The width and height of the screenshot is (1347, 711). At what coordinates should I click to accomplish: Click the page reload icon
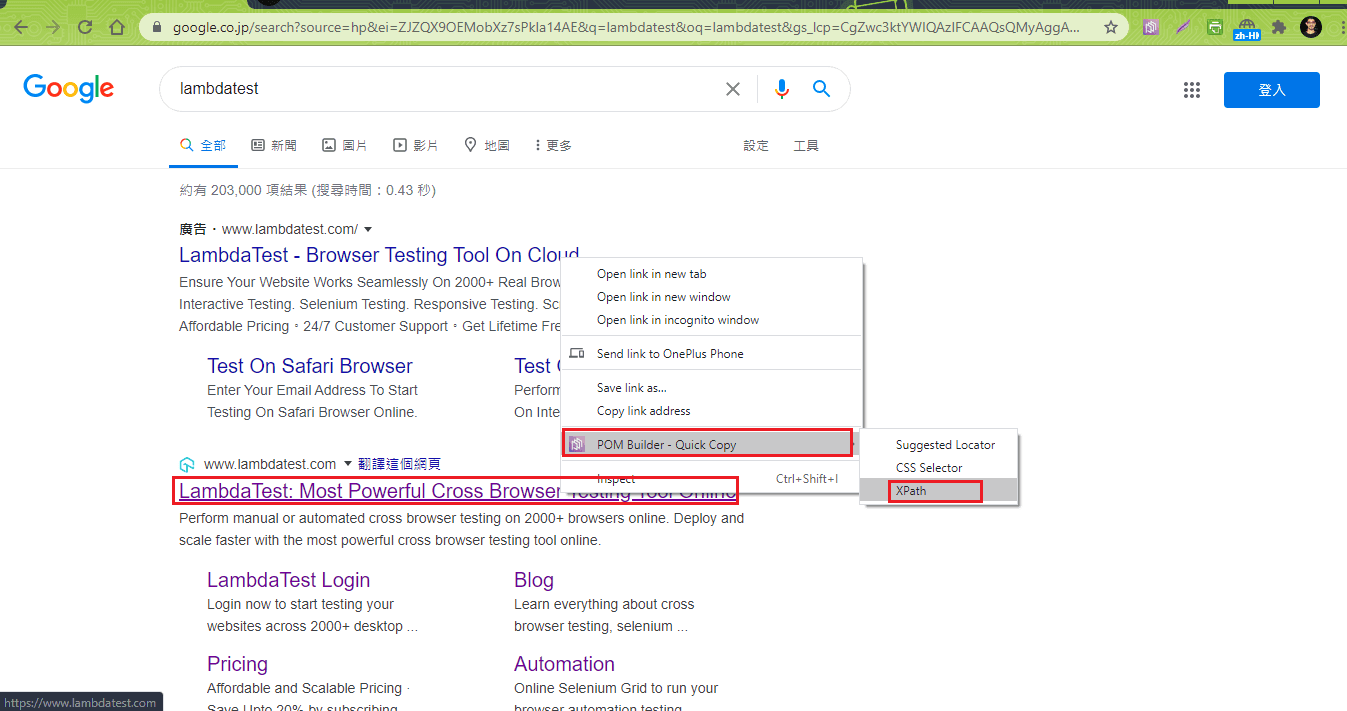85,26
